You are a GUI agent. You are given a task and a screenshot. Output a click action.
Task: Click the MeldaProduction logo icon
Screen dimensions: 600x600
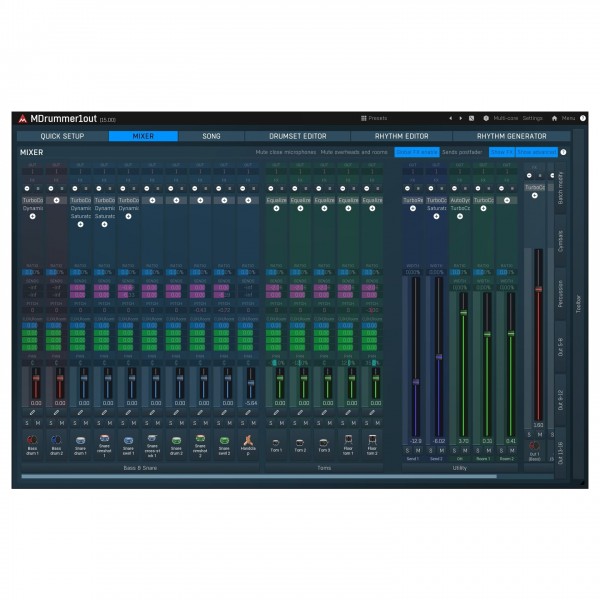coord(23,118)
